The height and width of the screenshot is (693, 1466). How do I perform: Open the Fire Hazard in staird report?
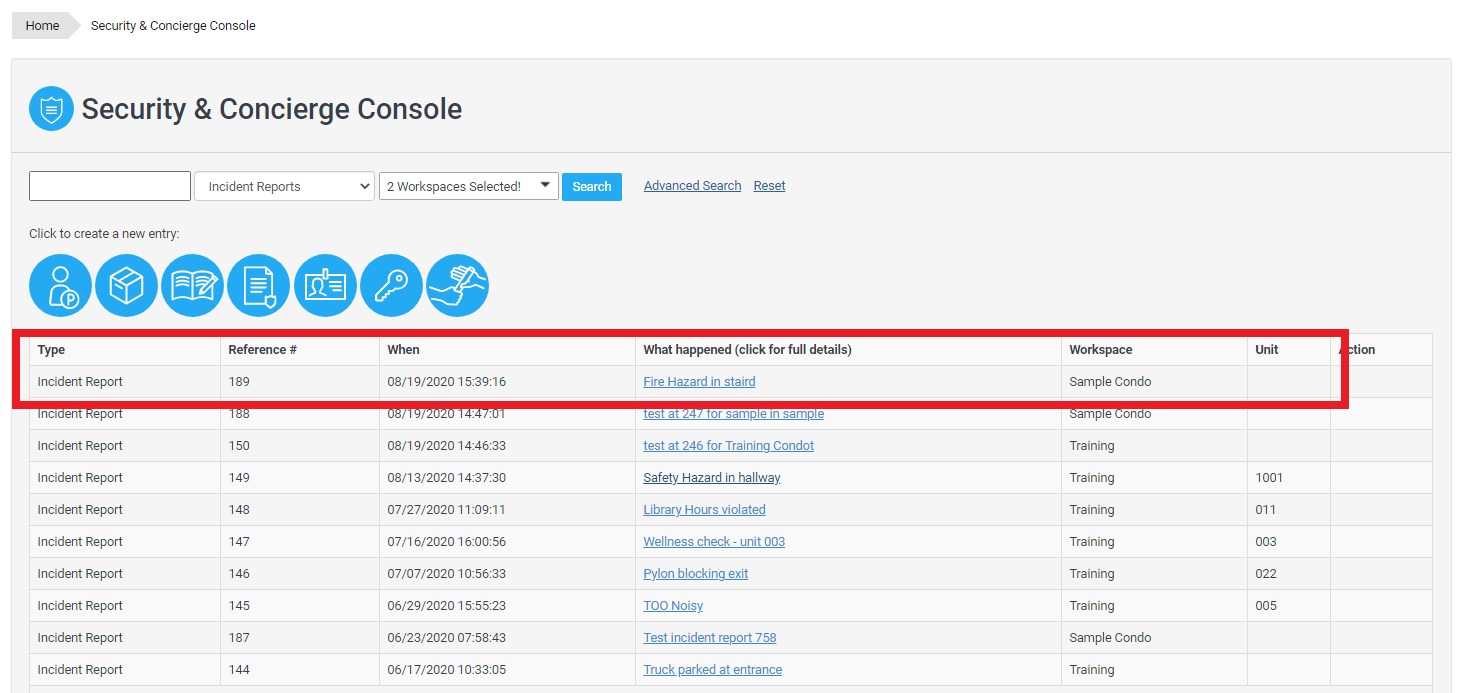[699, 382]
